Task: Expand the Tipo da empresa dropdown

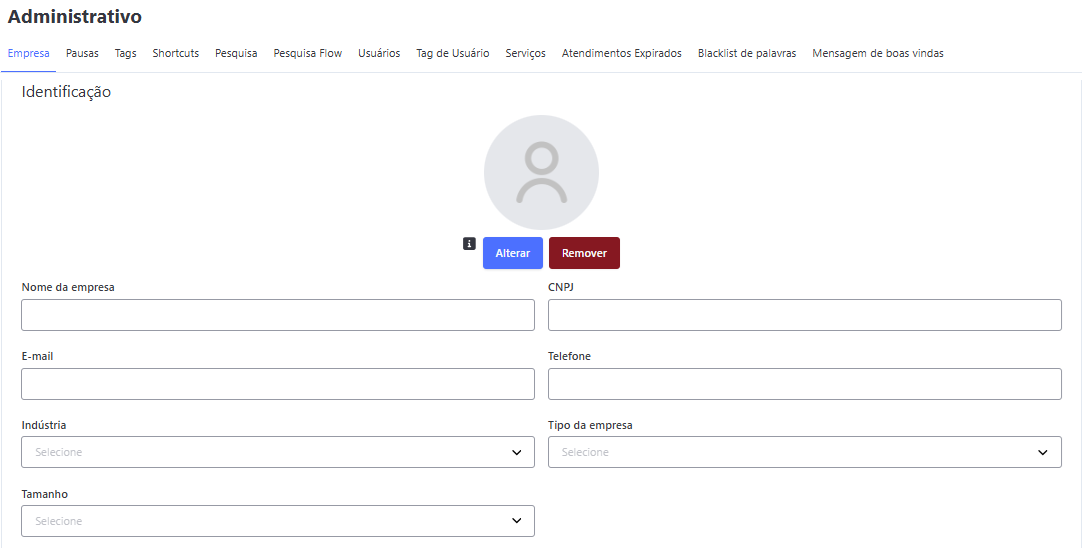Action: coord(805,452)
